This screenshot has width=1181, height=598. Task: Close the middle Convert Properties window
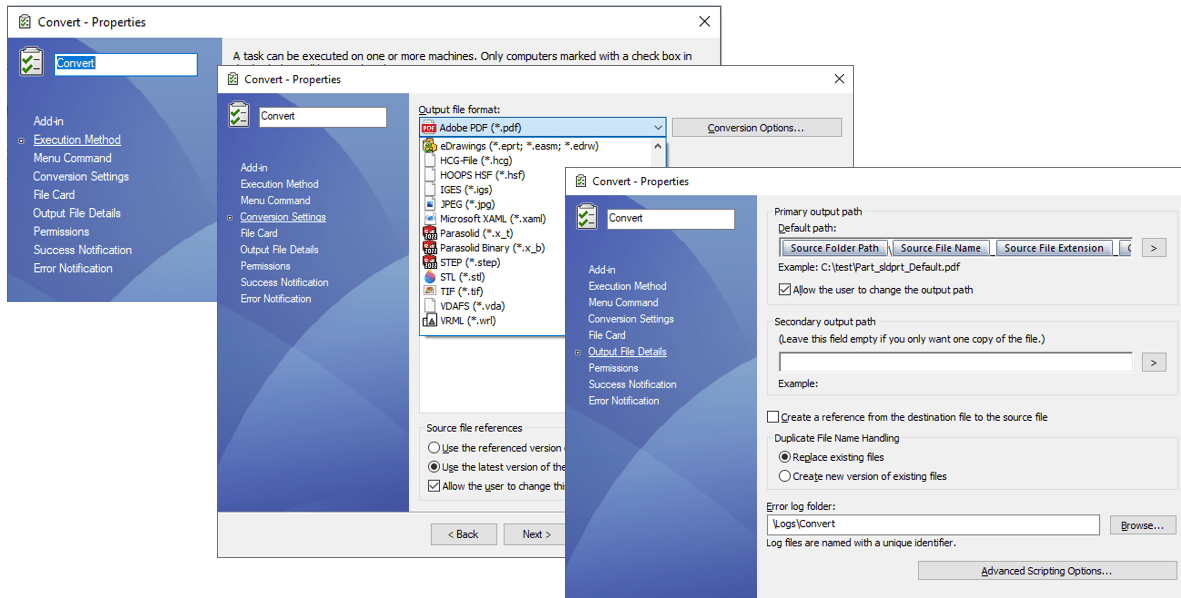coord(839,78)
